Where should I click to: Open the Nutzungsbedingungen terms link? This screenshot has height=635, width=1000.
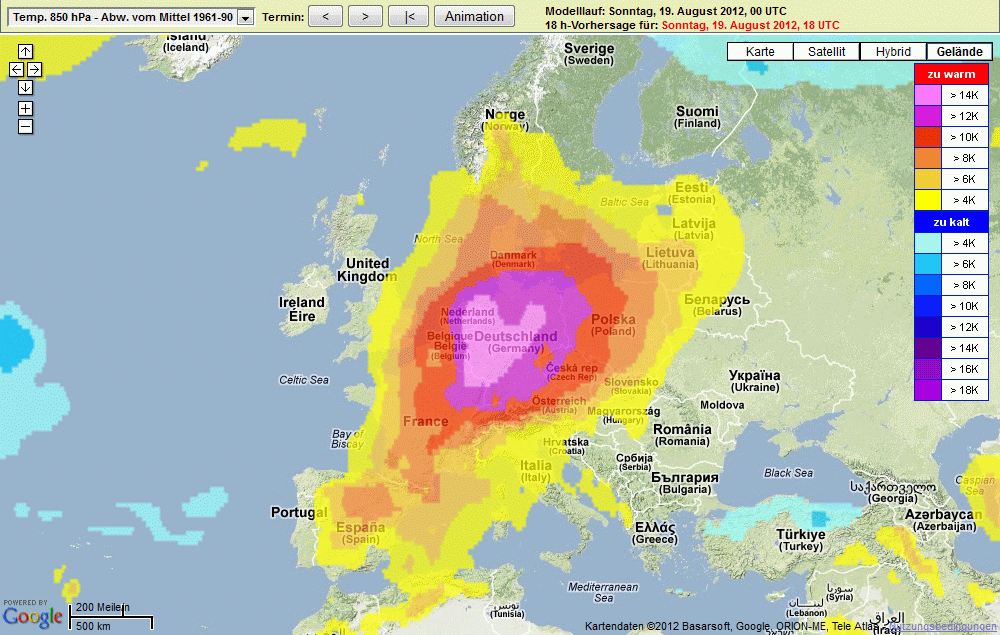pos(944,627)
